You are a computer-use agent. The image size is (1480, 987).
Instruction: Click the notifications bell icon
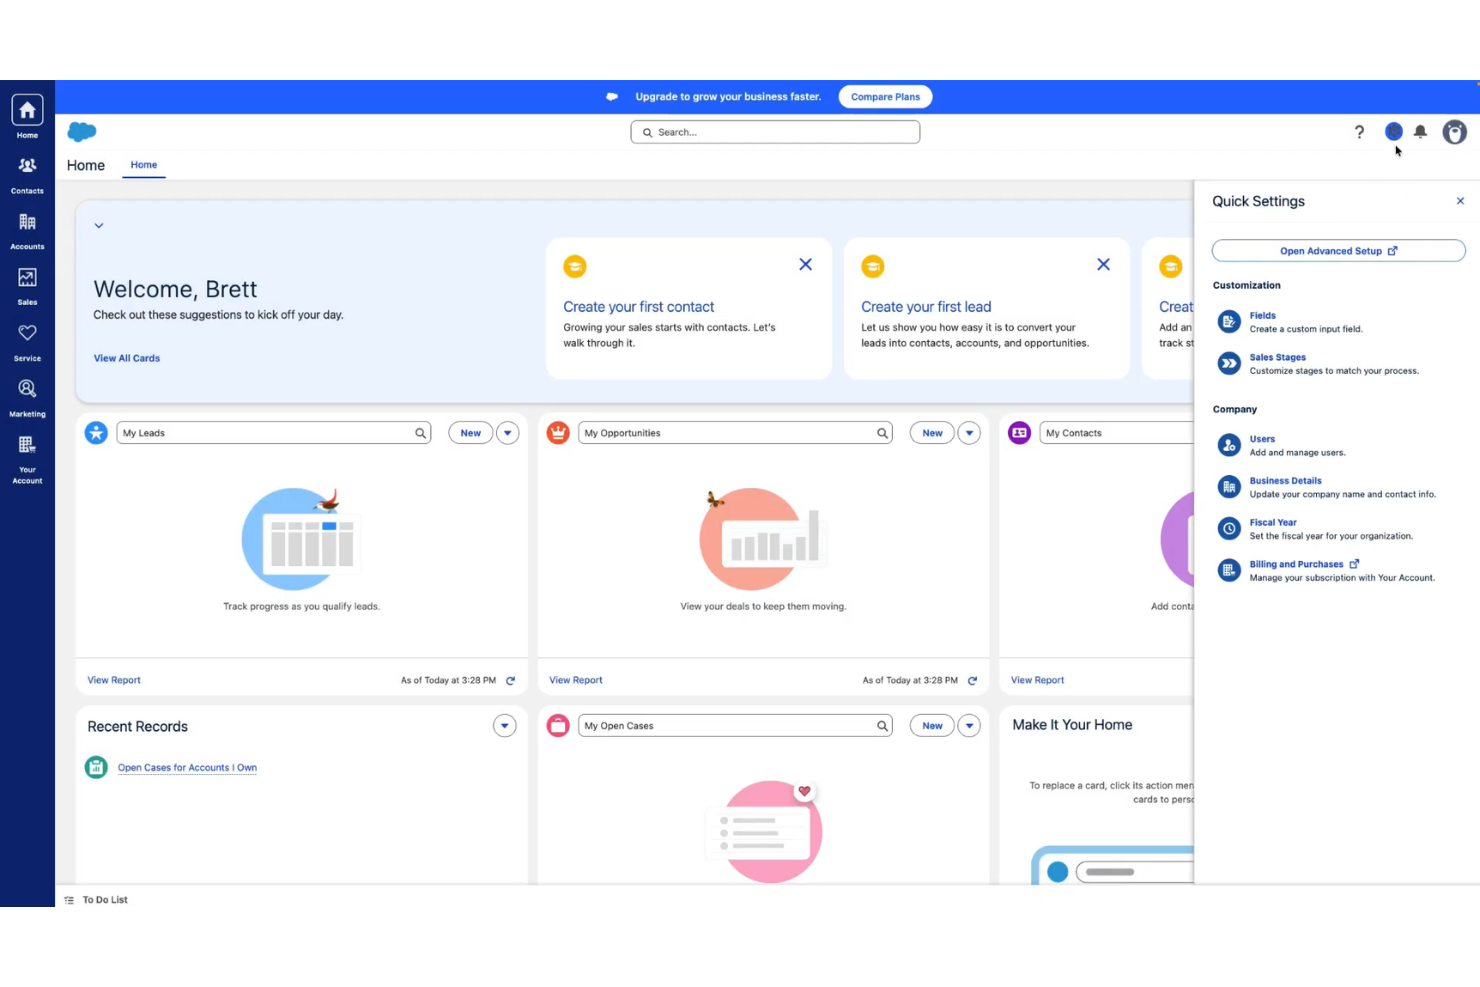click(x=1421, y=131)
